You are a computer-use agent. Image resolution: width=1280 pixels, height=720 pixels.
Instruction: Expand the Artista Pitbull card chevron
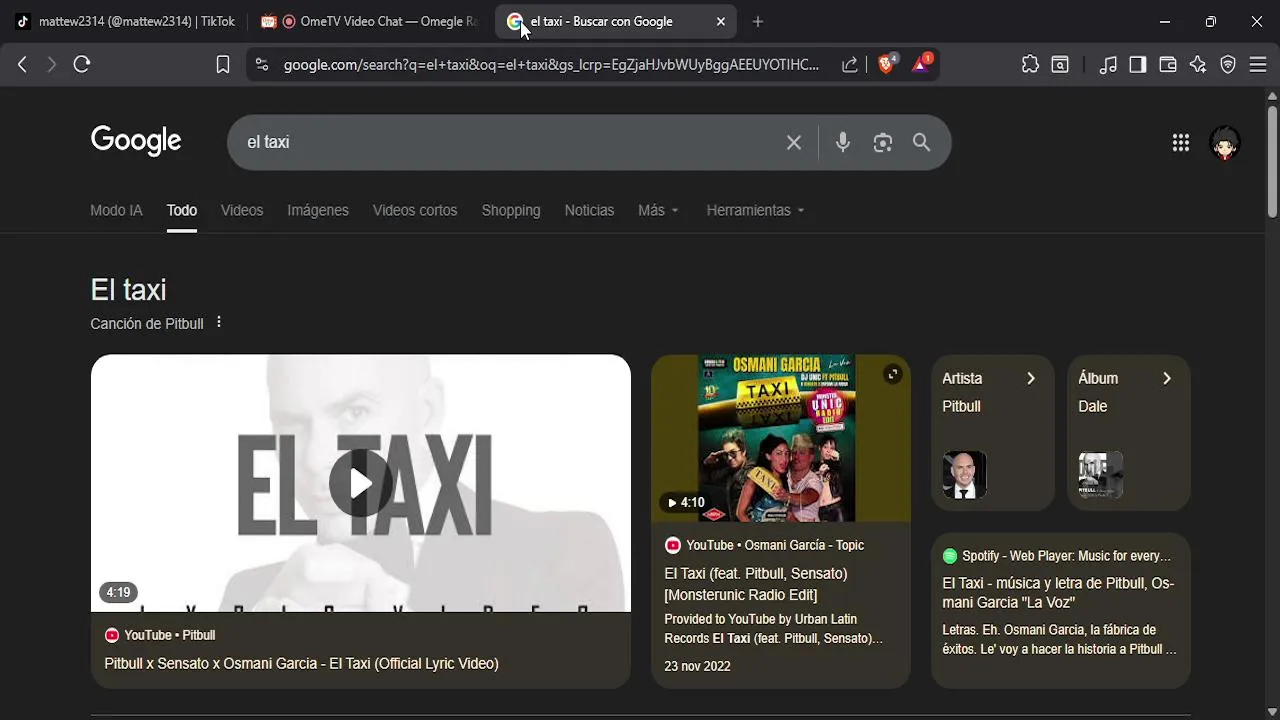click(1031, 378)
